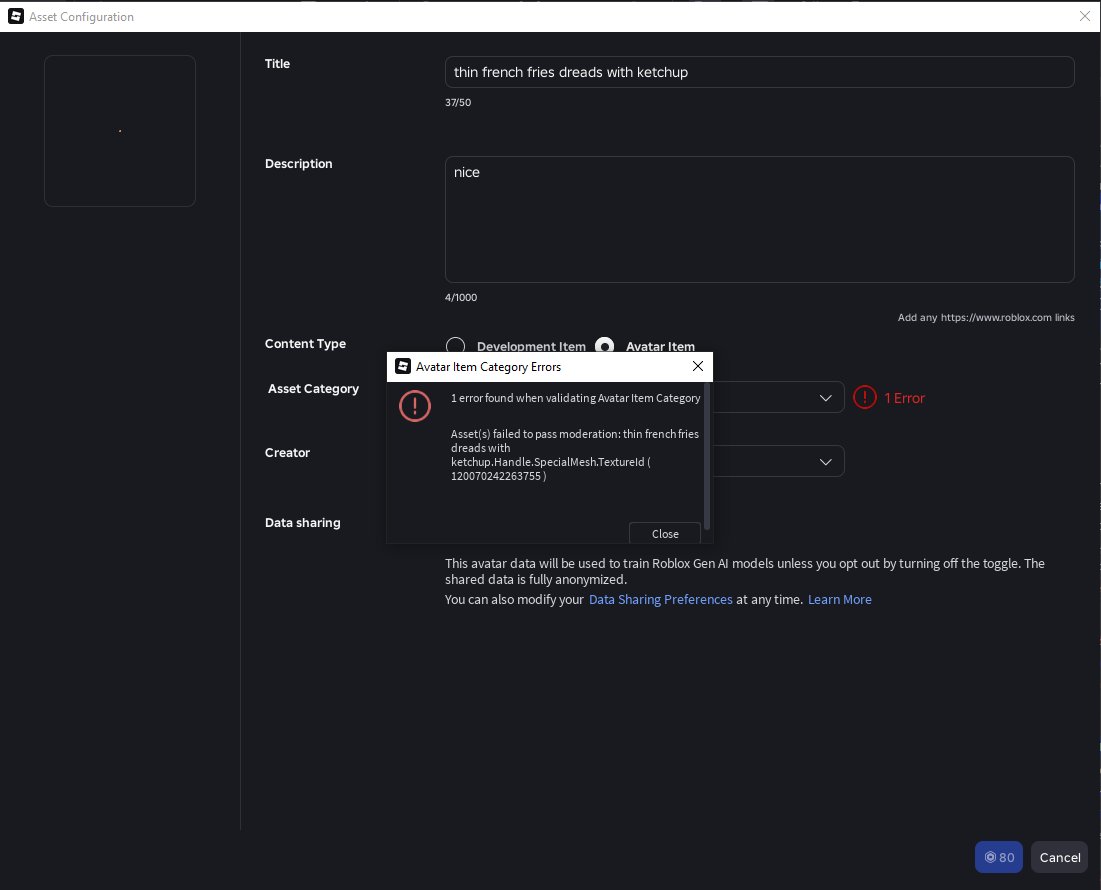
Task: Open the Learn More link
Action: [840, 599]
